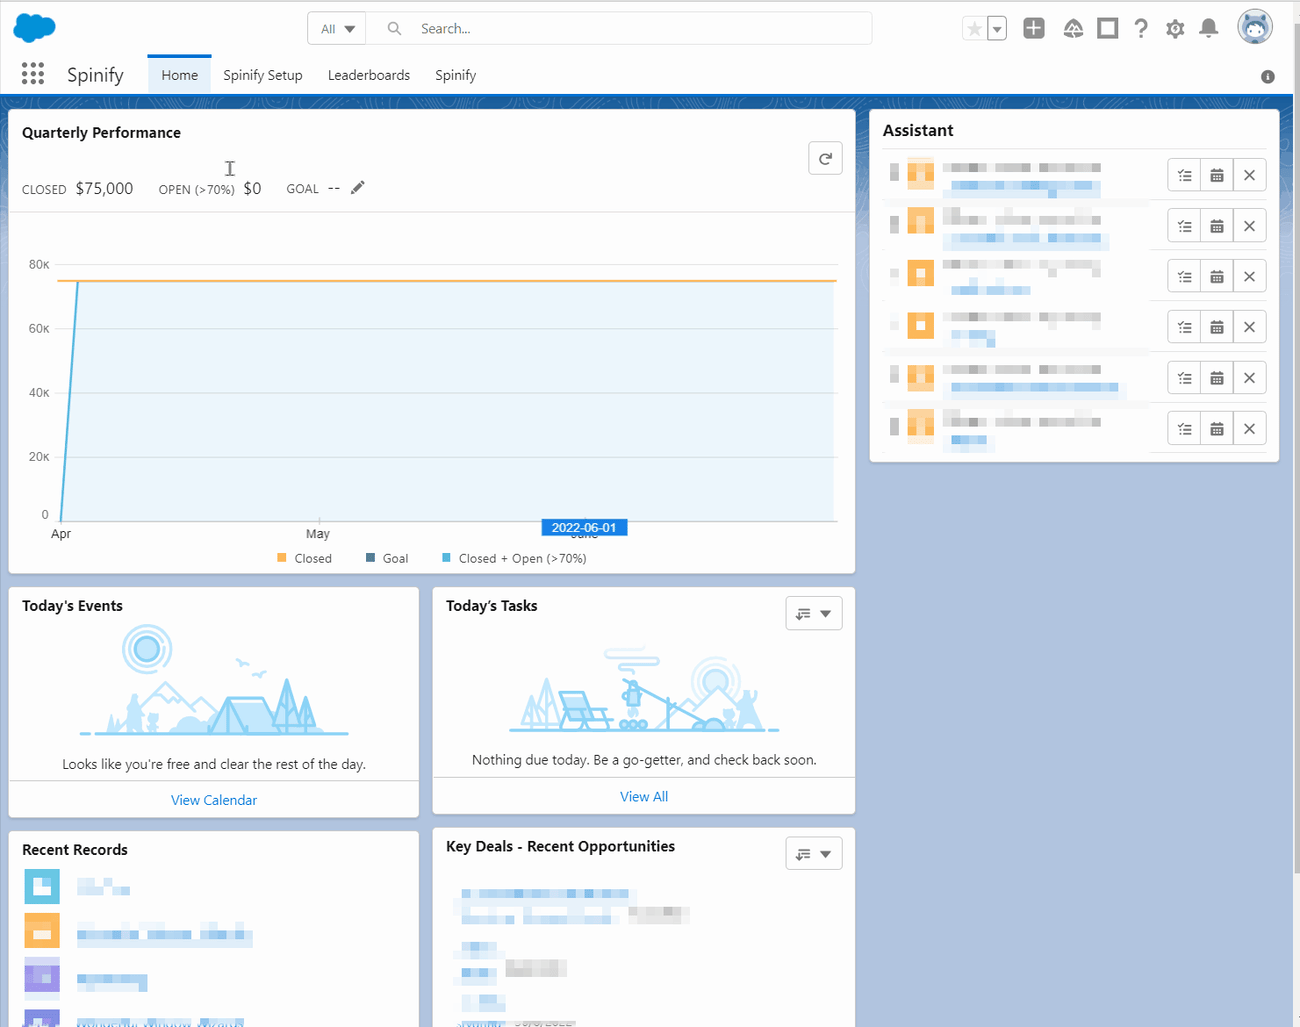The height and width of the screenshot is (1027, 1300).
Task: Create a task from the first Assistant item
Action: click(x=1184, y=175)
